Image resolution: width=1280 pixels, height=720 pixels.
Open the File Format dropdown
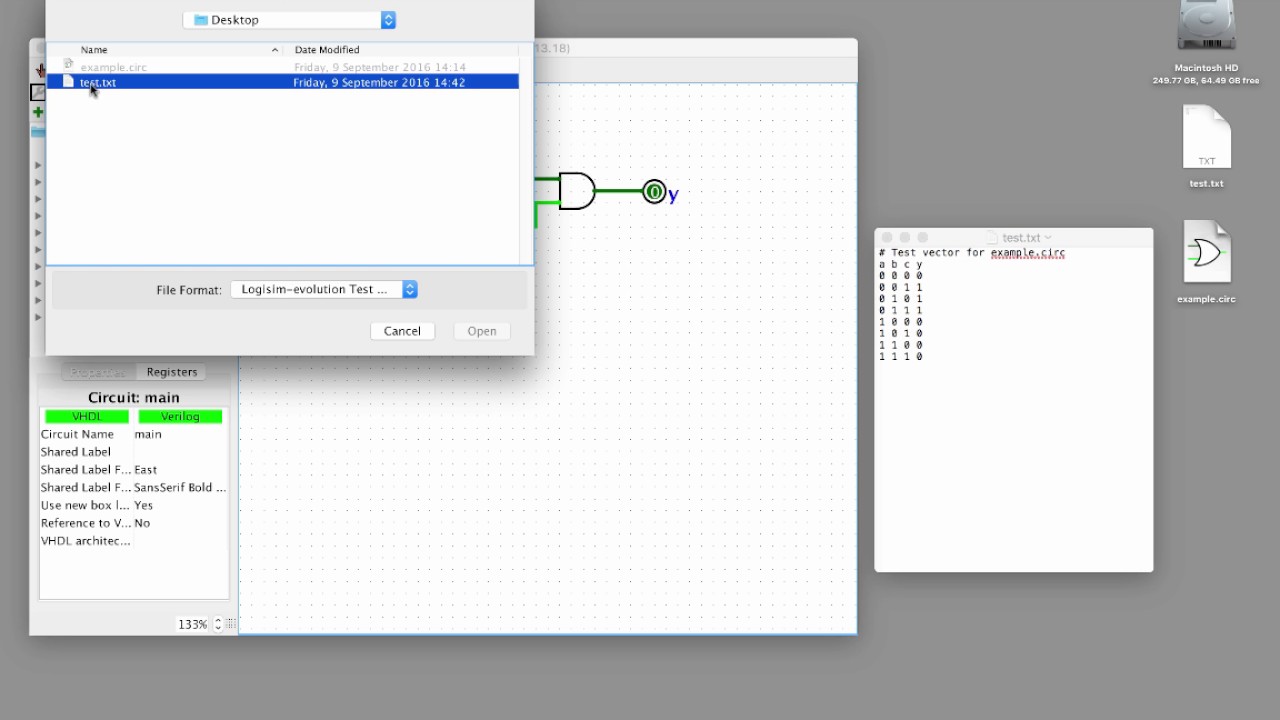[324, 289]
